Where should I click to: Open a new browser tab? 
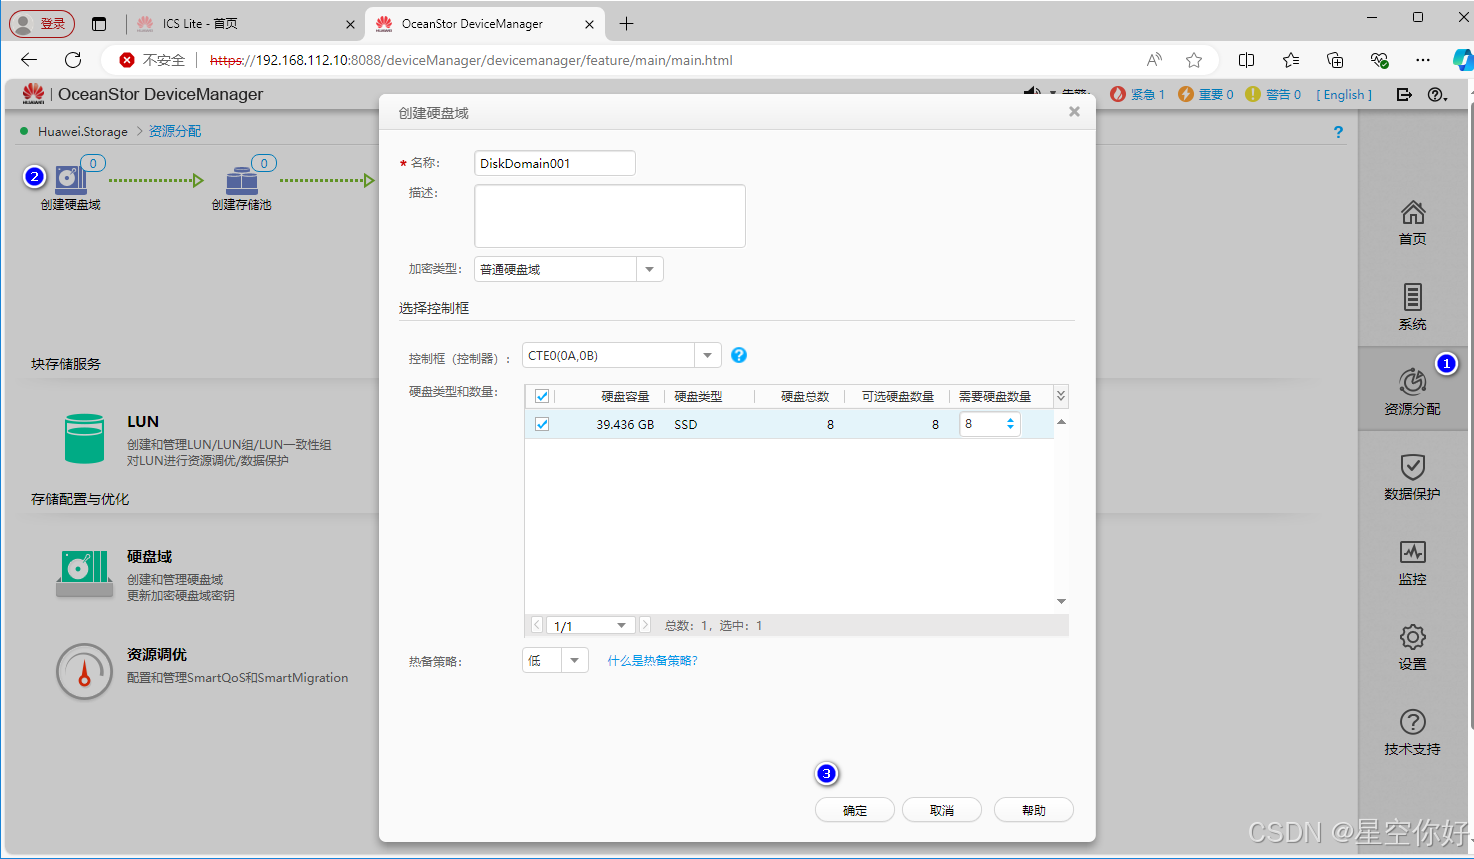coord(627,24)
